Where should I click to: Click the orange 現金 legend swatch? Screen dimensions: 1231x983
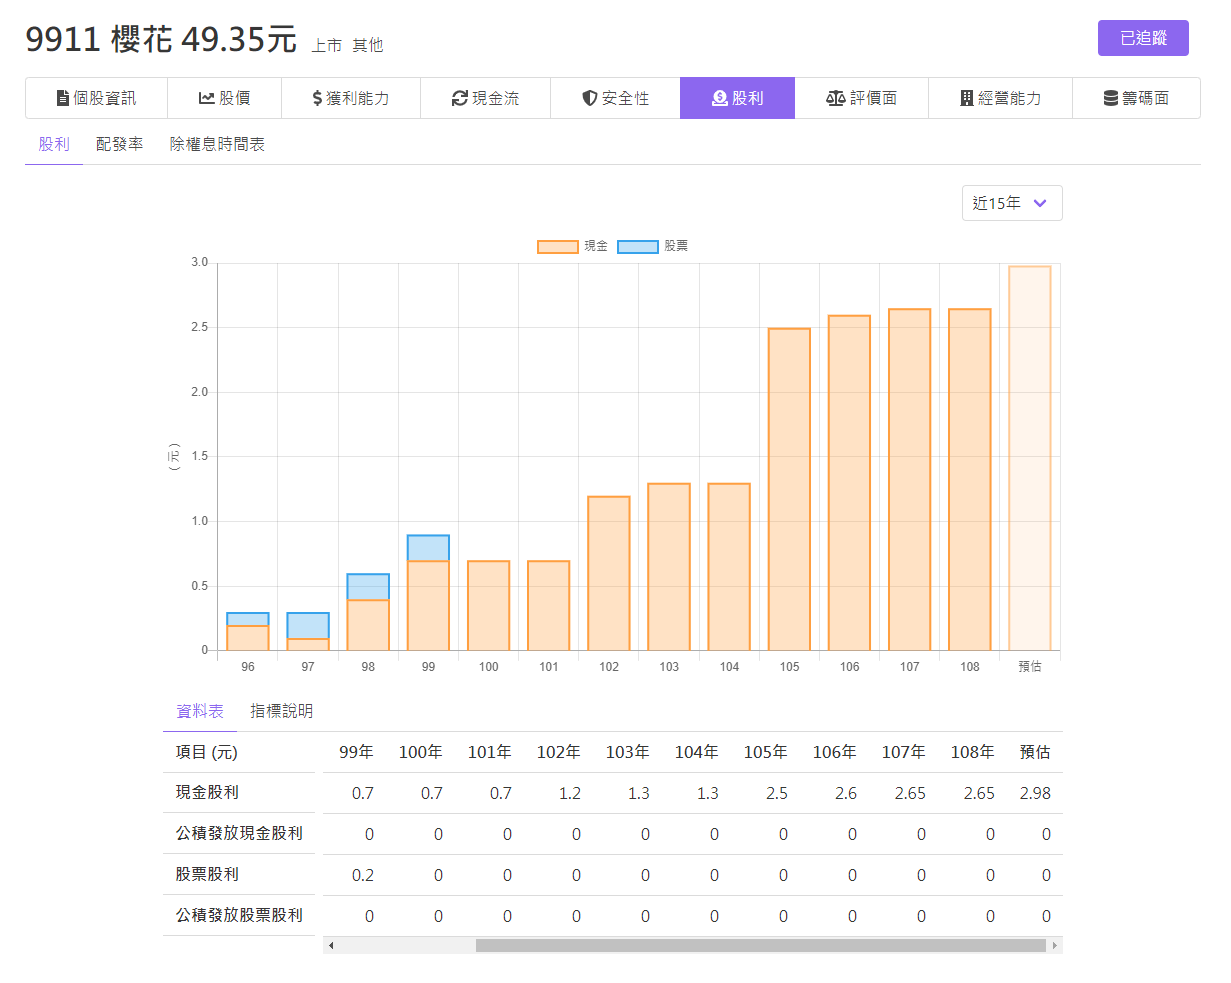click(x=558, y=246)
